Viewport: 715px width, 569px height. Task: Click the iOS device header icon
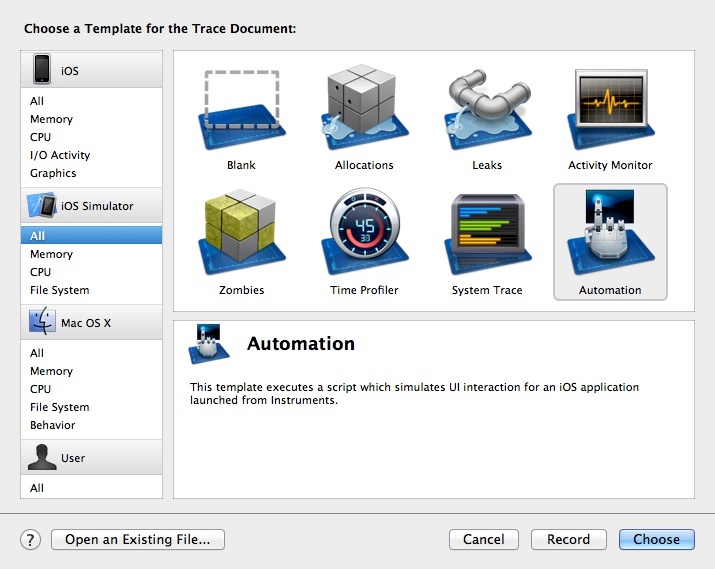(42, 69)
